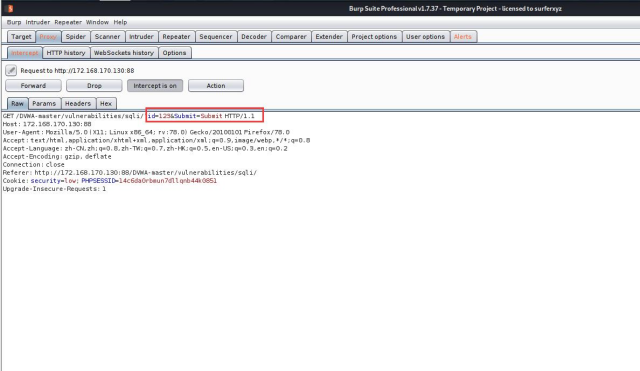This screenshot has height=371, width=640.
Task: Click the User-Agent header line
Action: pyautogui.click(x=146, y=132)
